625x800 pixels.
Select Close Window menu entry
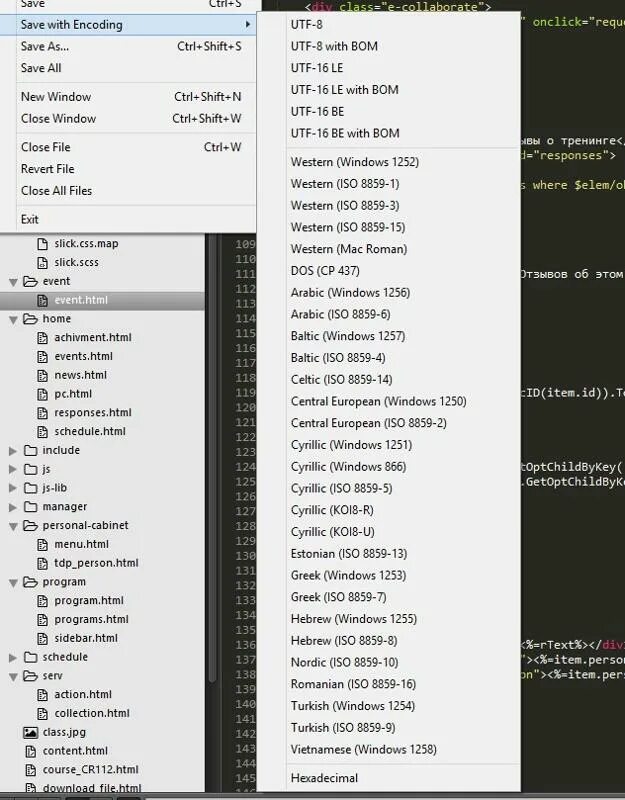pyautogui.click(x=128, y=118)
